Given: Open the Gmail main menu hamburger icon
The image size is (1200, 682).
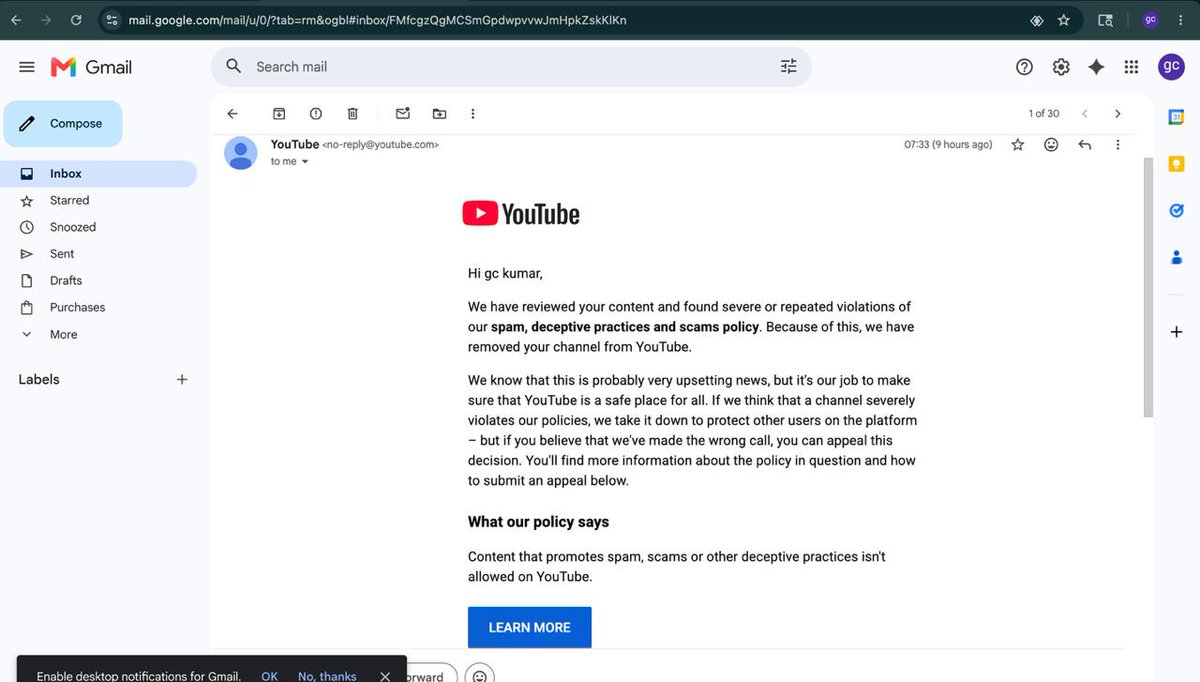Looking at the screenshot, I should coord(27,67).
